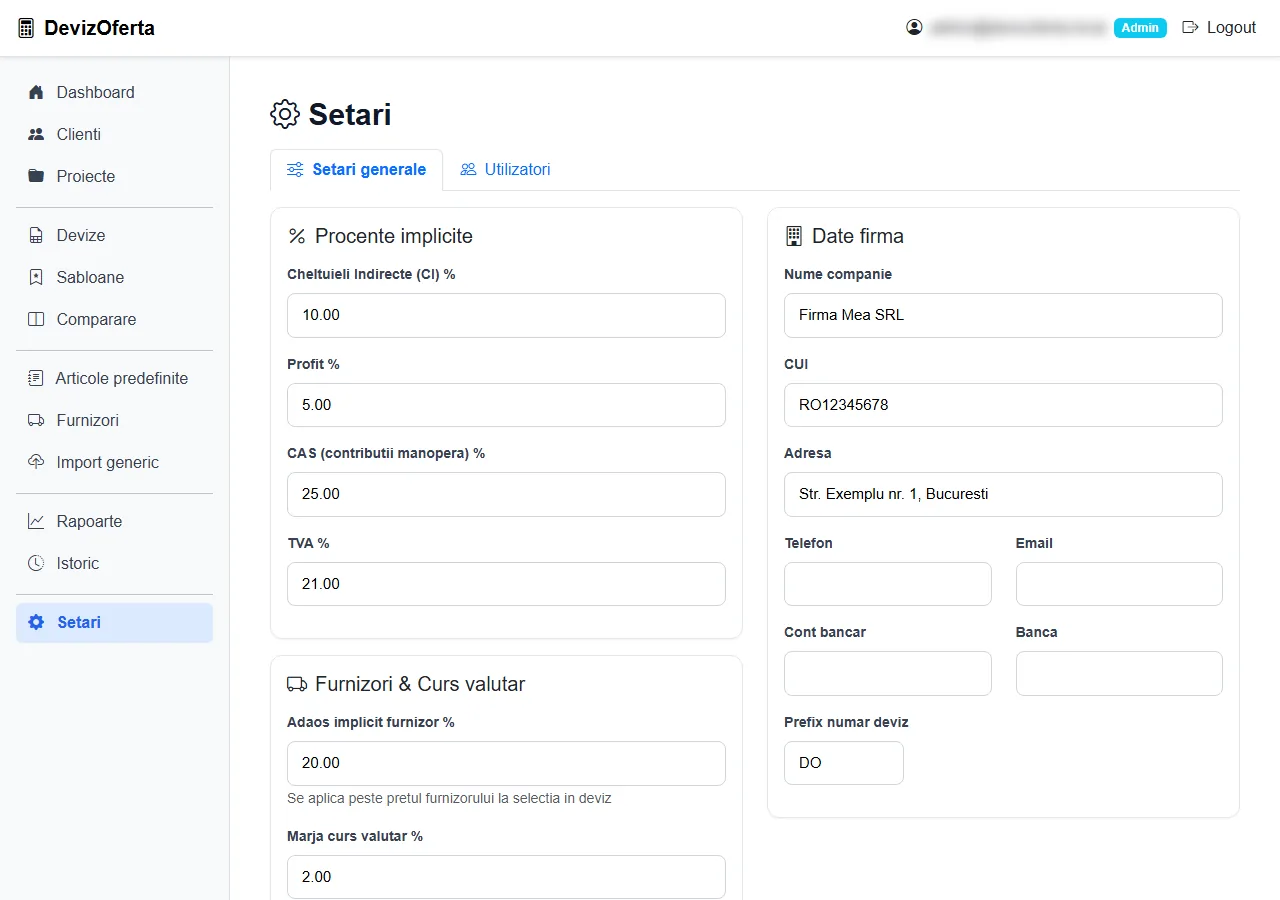Click the percent icon beside Procente implicite
Image resolution: width=1280 pixels, height=900 pixels.
click(297, 236)
